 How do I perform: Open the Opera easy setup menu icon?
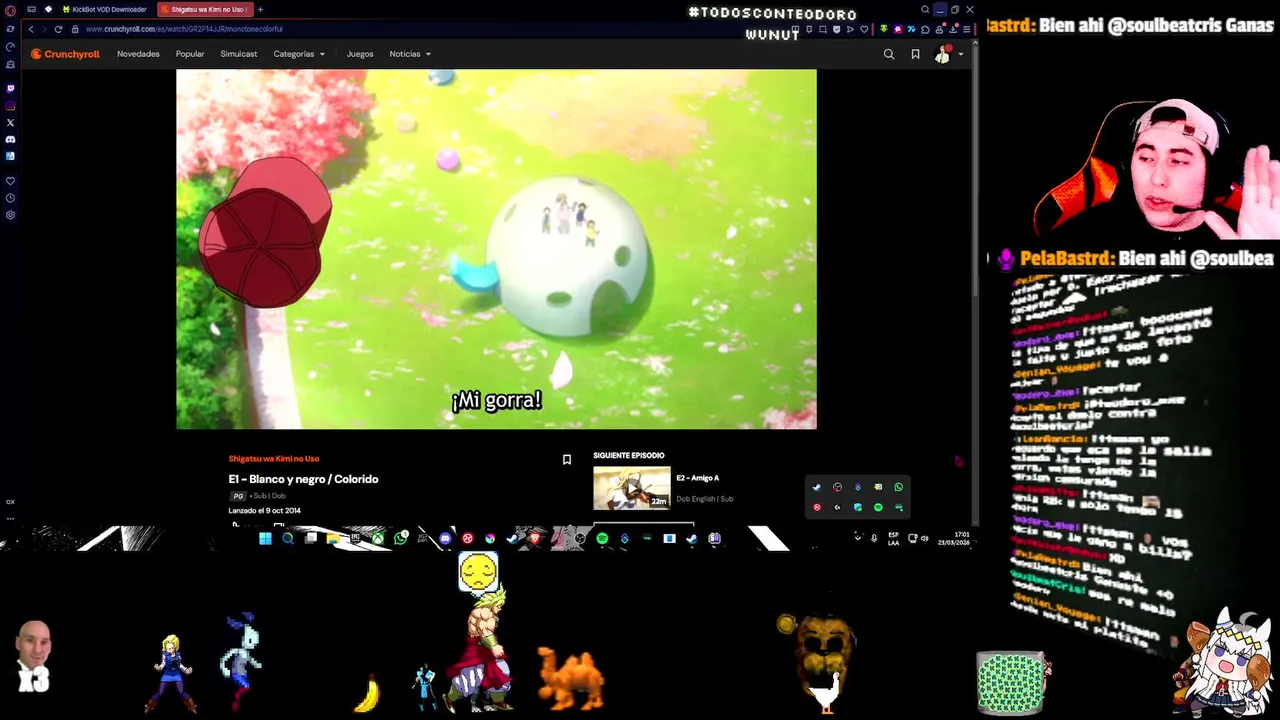coord(966,29)
